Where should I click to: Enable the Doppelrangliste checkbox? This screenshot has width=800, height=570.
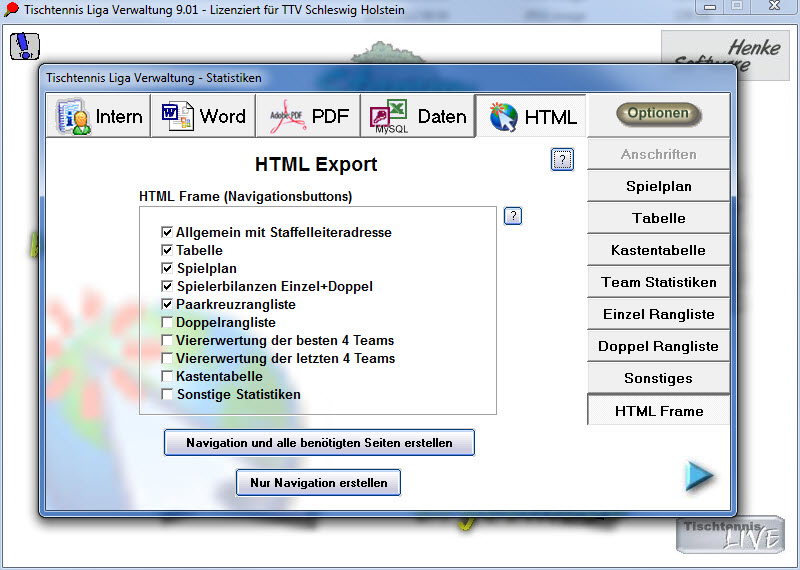pos(167,322)
